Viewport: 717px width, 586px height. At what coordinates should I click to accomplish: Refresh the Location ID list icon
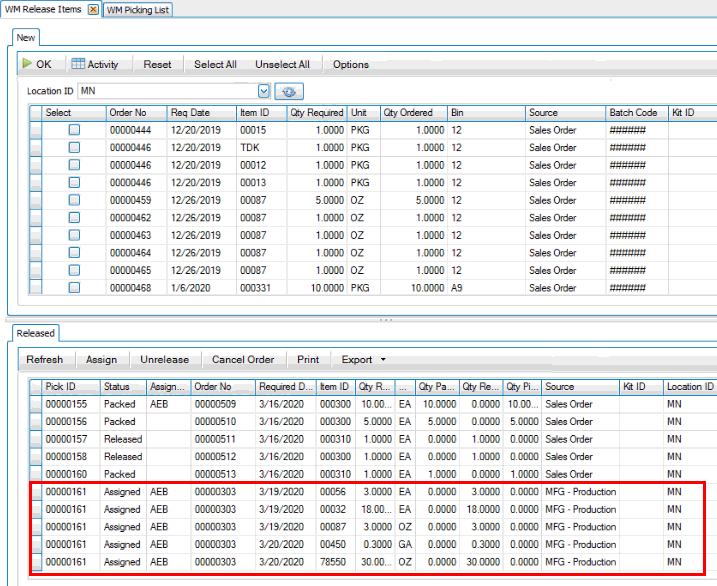[289, 91]
